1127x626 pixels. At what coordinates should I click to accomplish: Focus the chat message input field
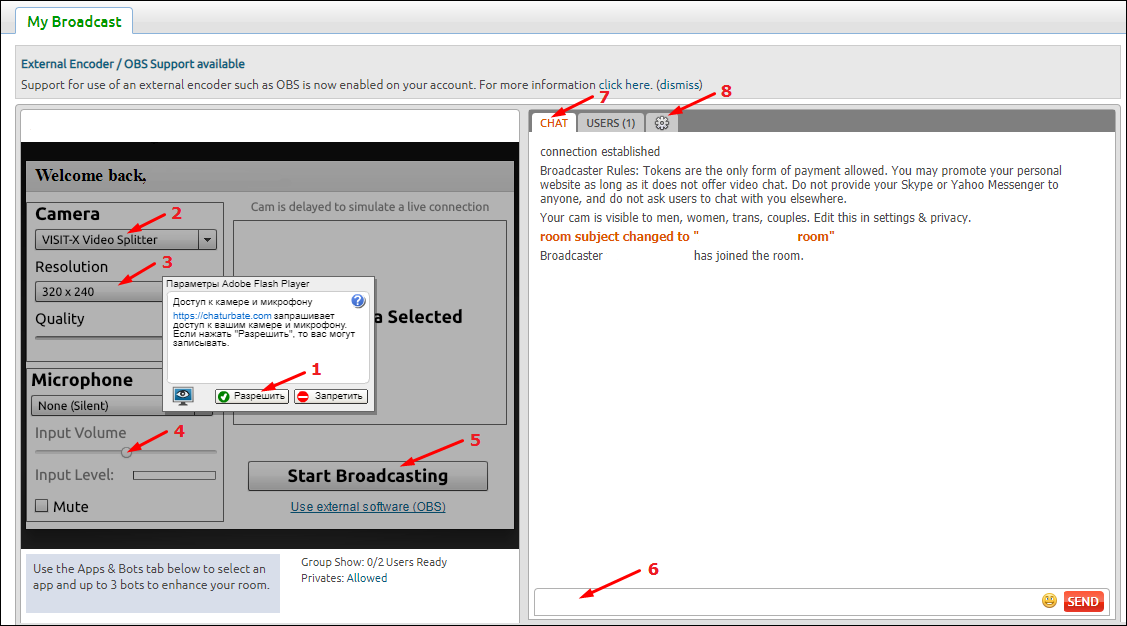785,602
